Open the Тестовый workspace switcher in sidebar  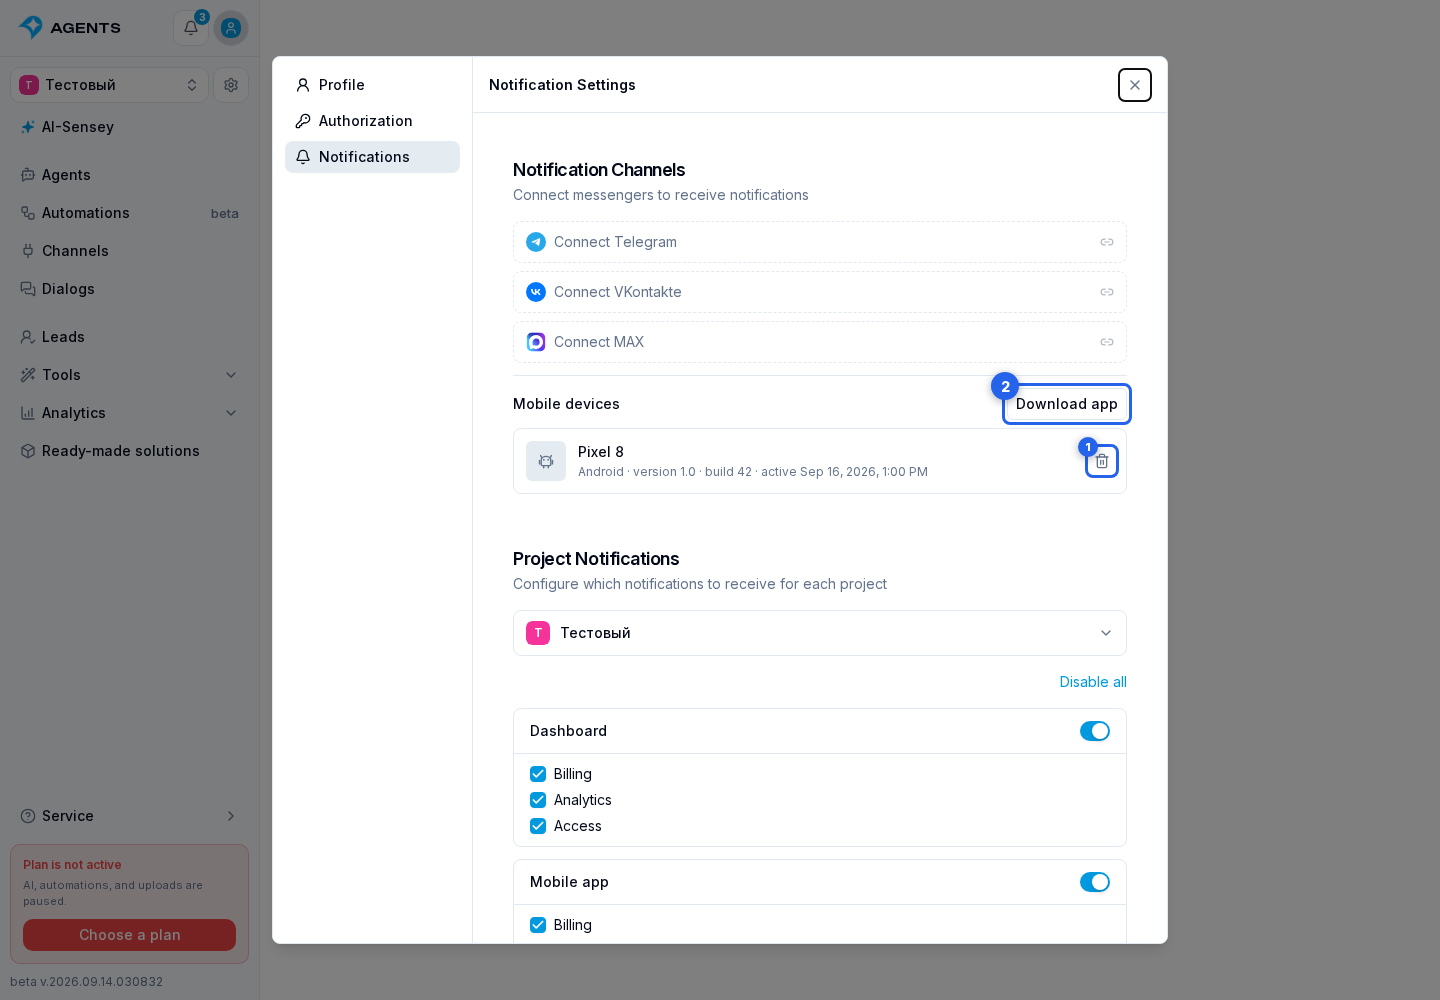point(110,85)
